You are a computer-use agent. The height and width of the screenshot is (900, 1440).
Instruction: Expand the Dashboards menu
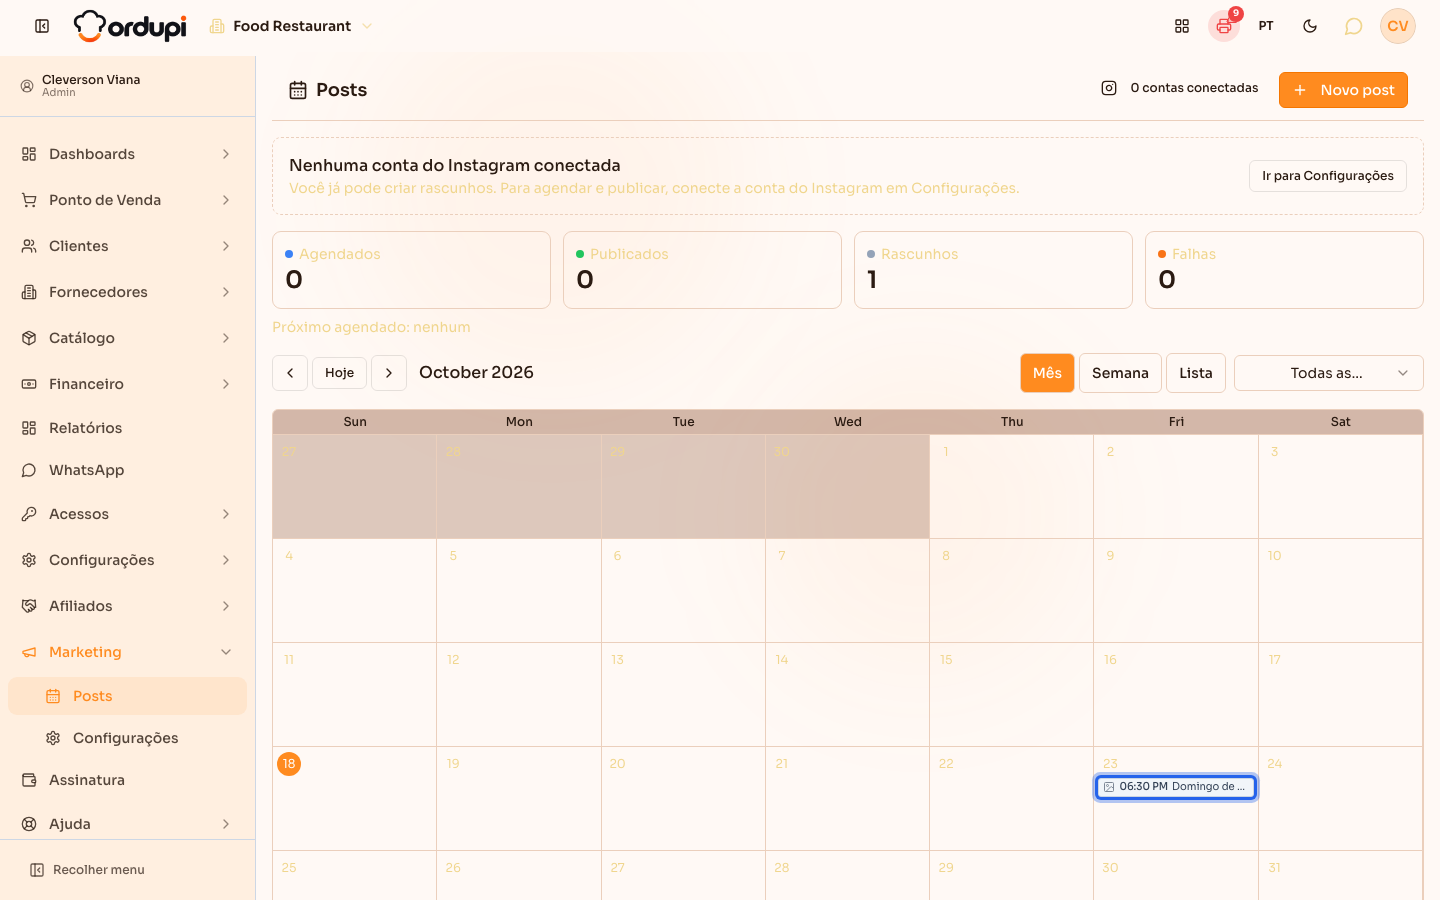coord(127,154)
